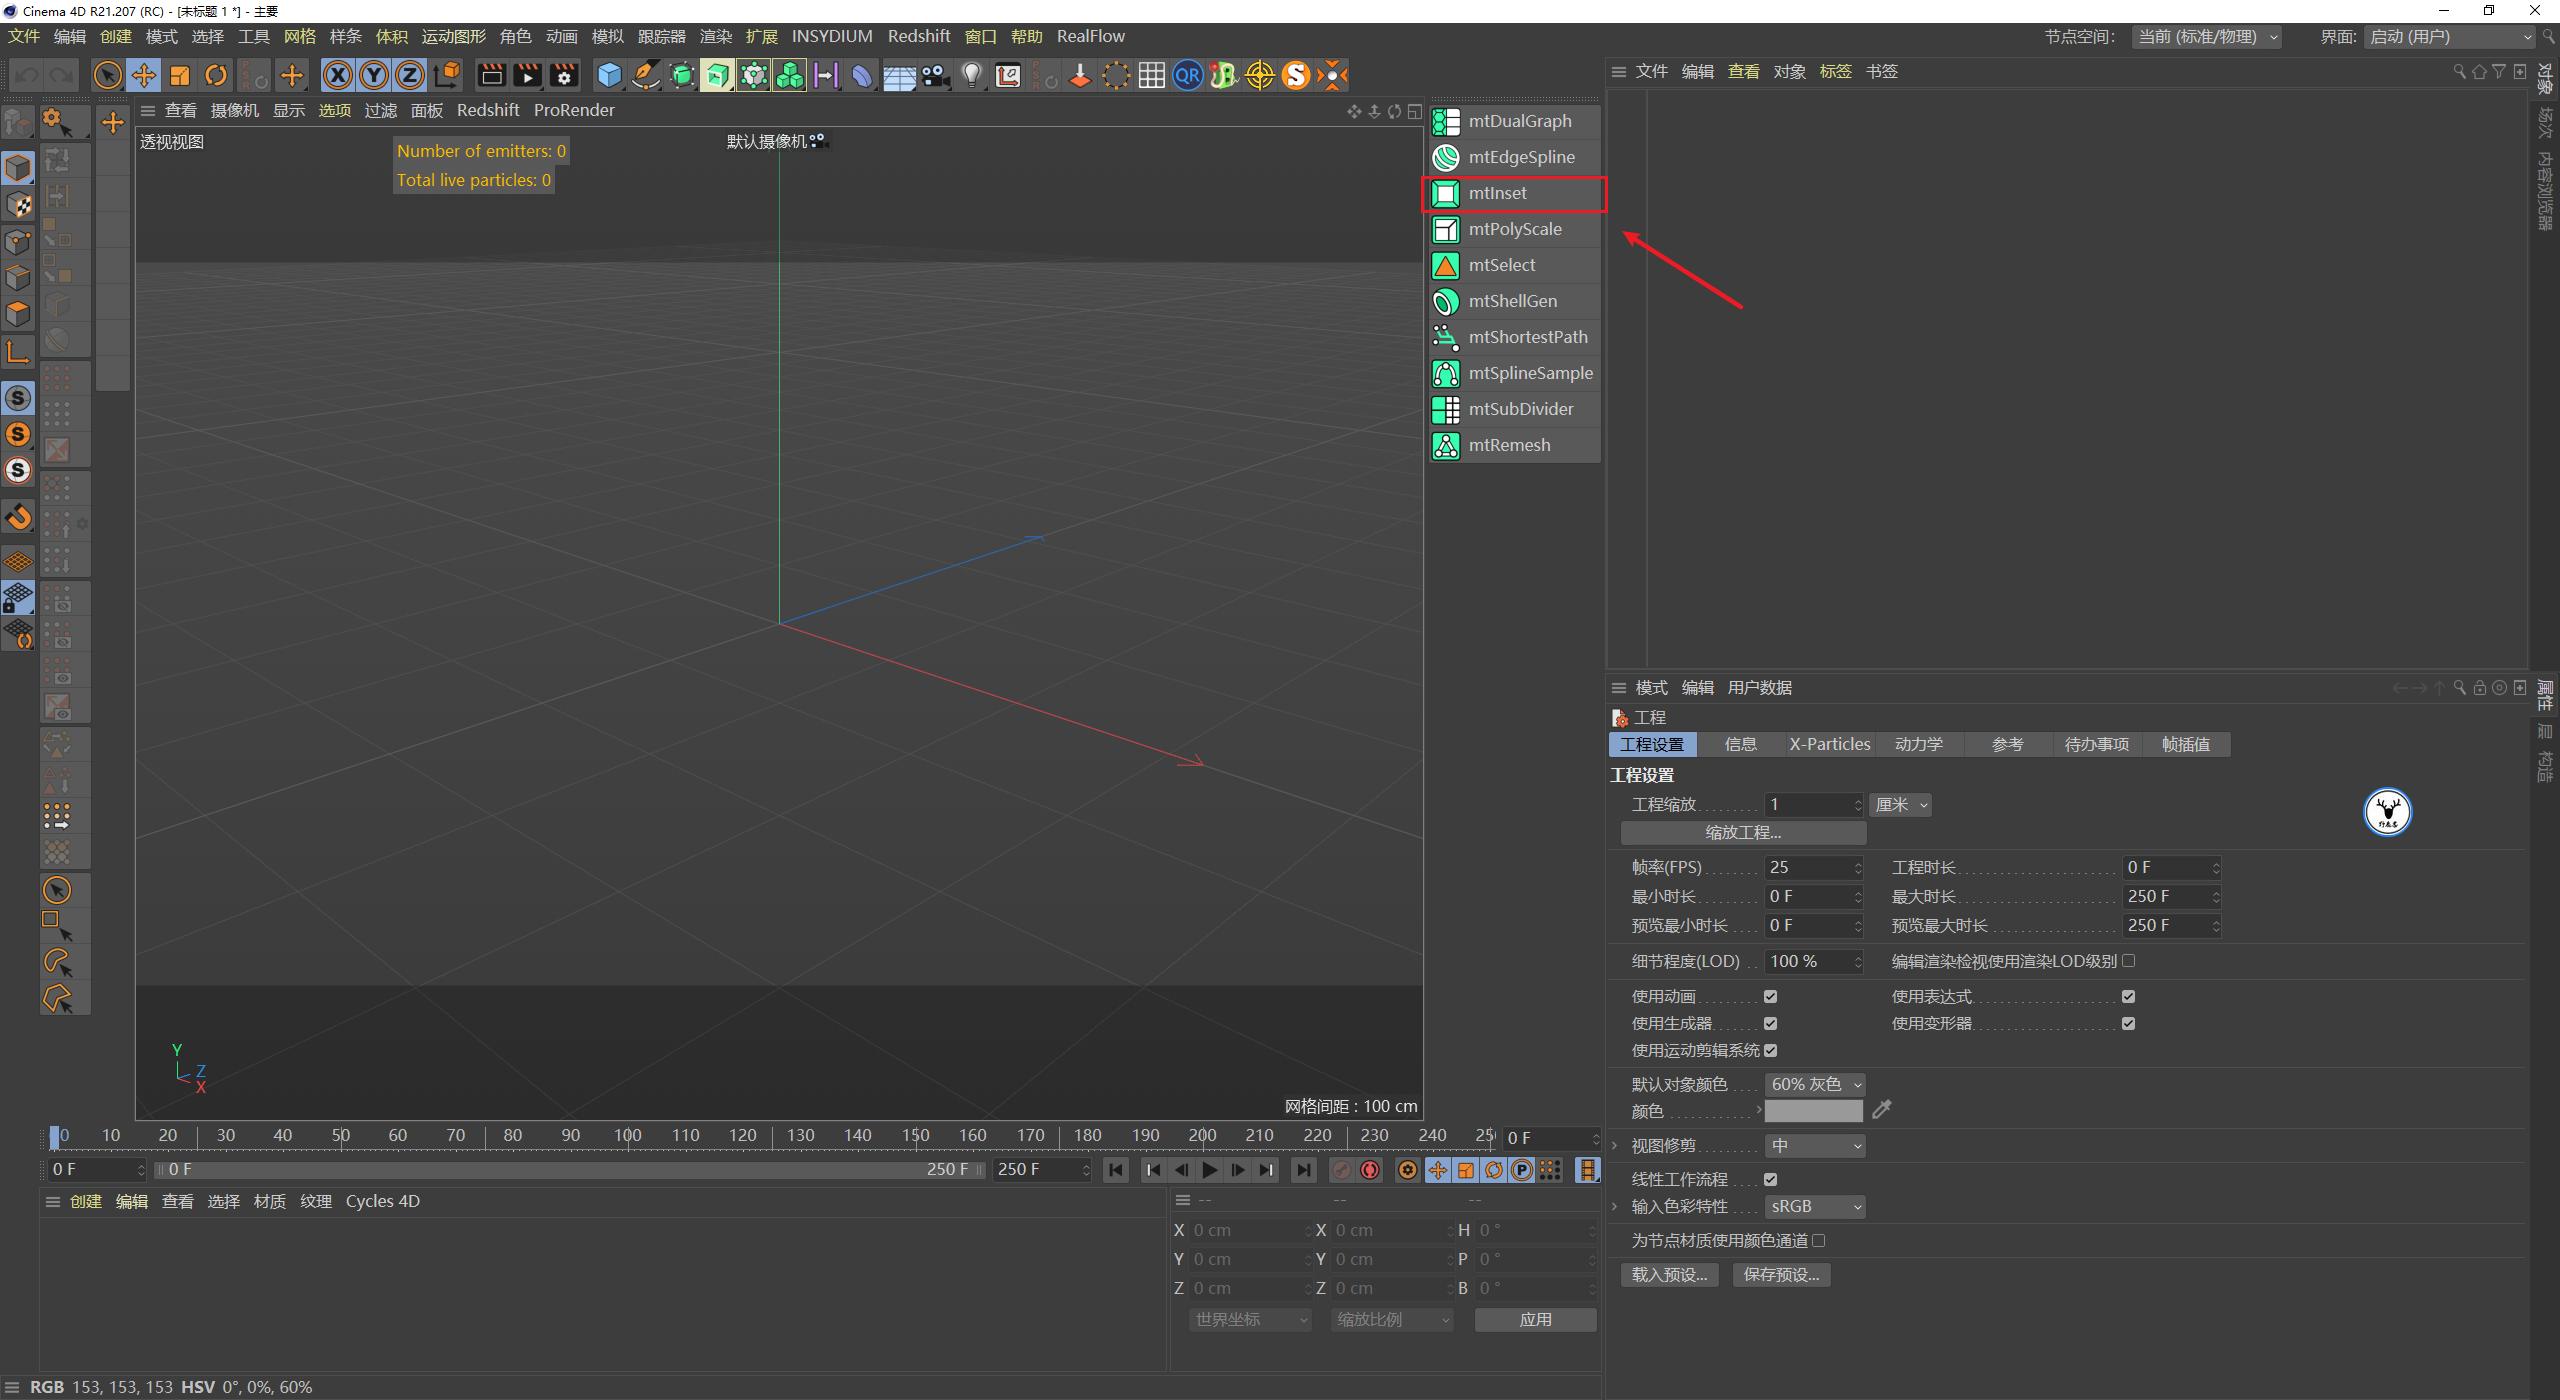This screenshot has width=2560, height=1400.
Task: Open the 界面 启动(用户) layout dropdown
Action: click(x=2450, y=36)
